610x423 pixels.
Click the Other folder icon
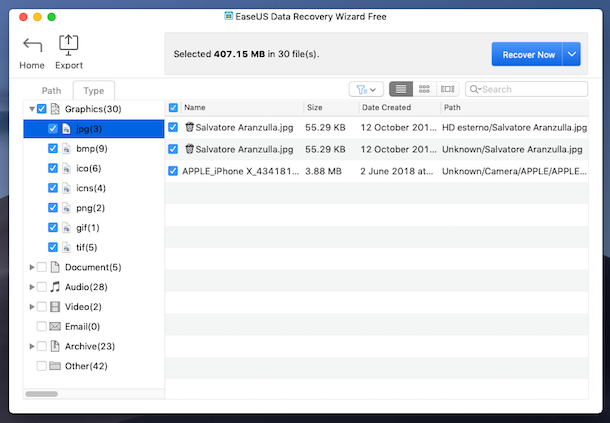point(55,366)
